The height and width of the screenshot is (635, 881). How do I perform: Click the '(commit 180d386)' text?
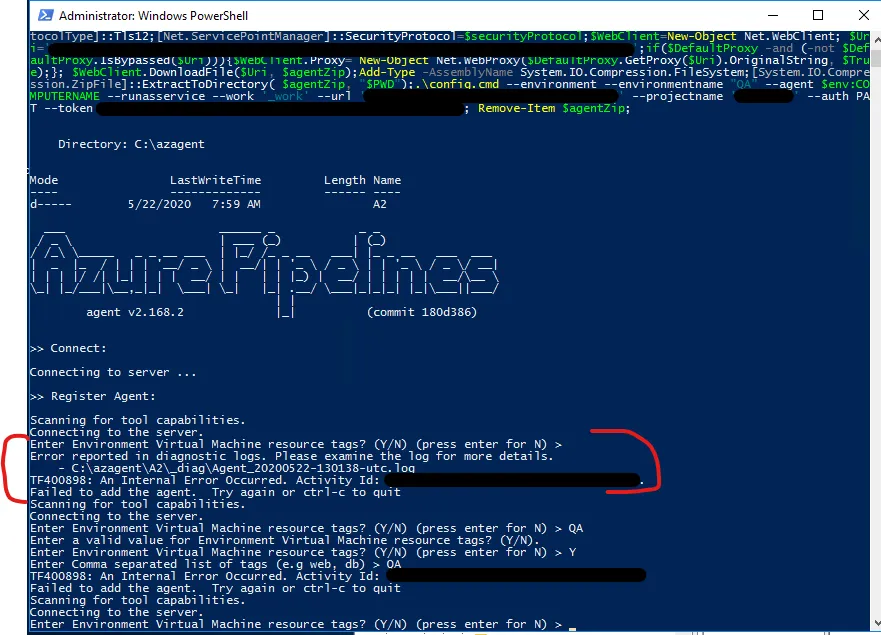pyautogui.click(x=421, y=312)
